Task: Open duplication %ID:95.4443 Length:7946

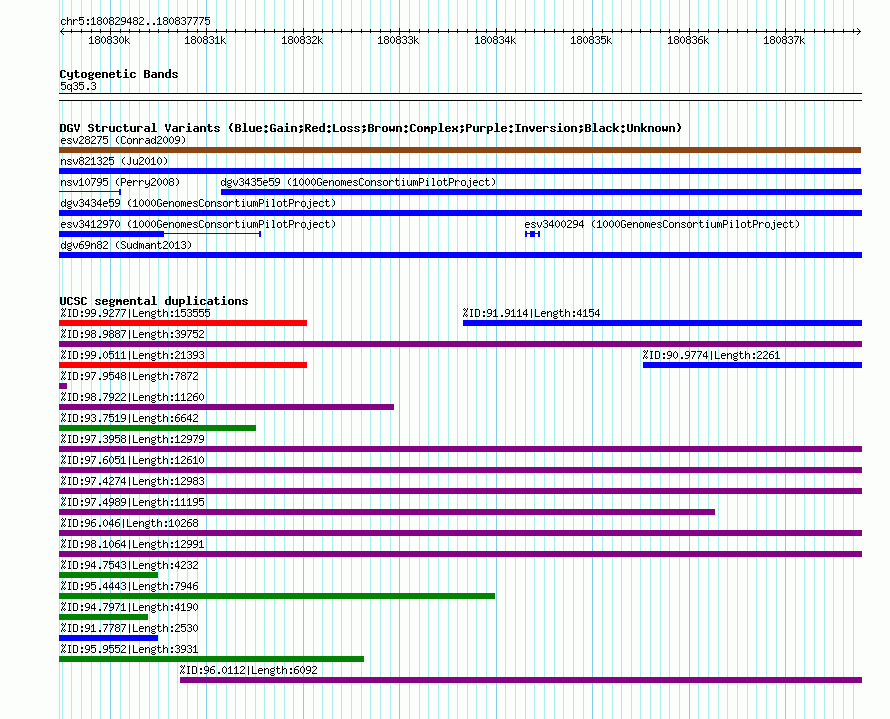Action: click(x=277, y=596)
